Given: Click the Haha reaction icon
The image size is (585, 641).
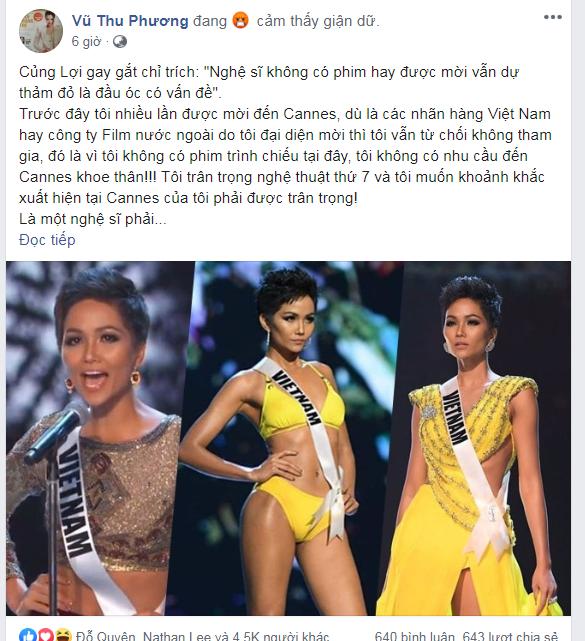Looking at the screenshot, I should [x=63, y=636].
